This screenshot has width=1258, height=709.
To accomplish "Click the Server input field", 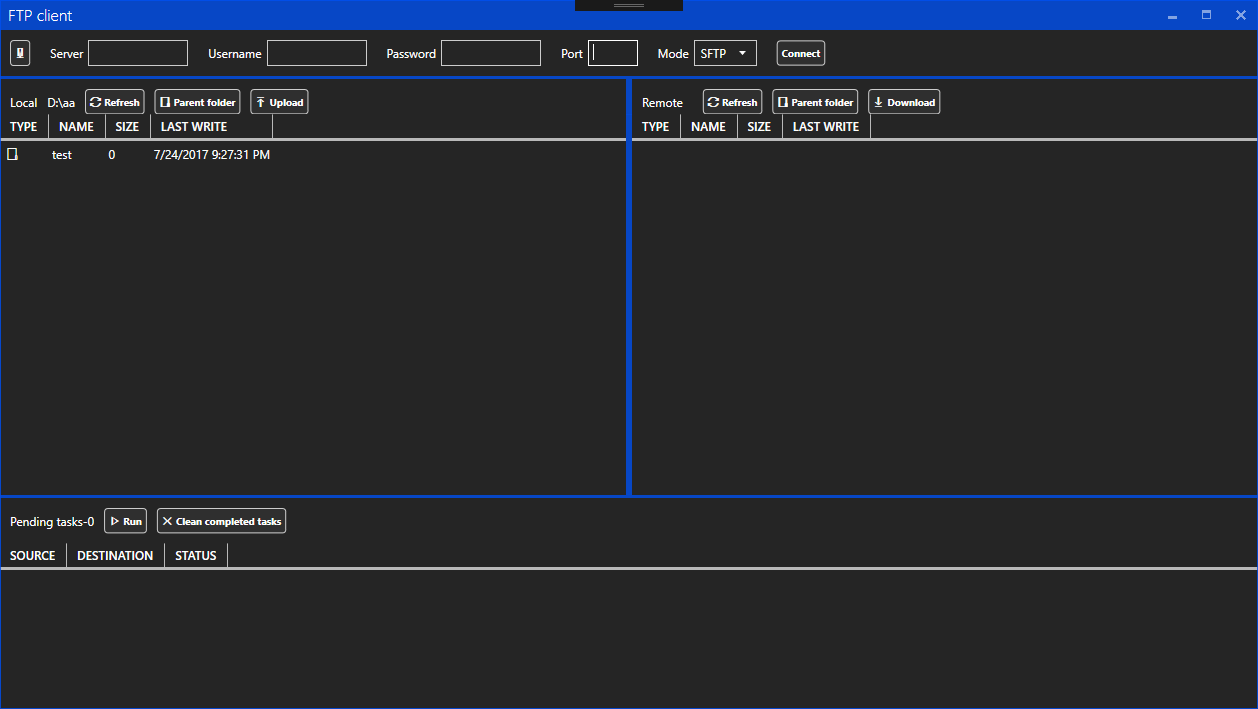I will tap(138, 53).
